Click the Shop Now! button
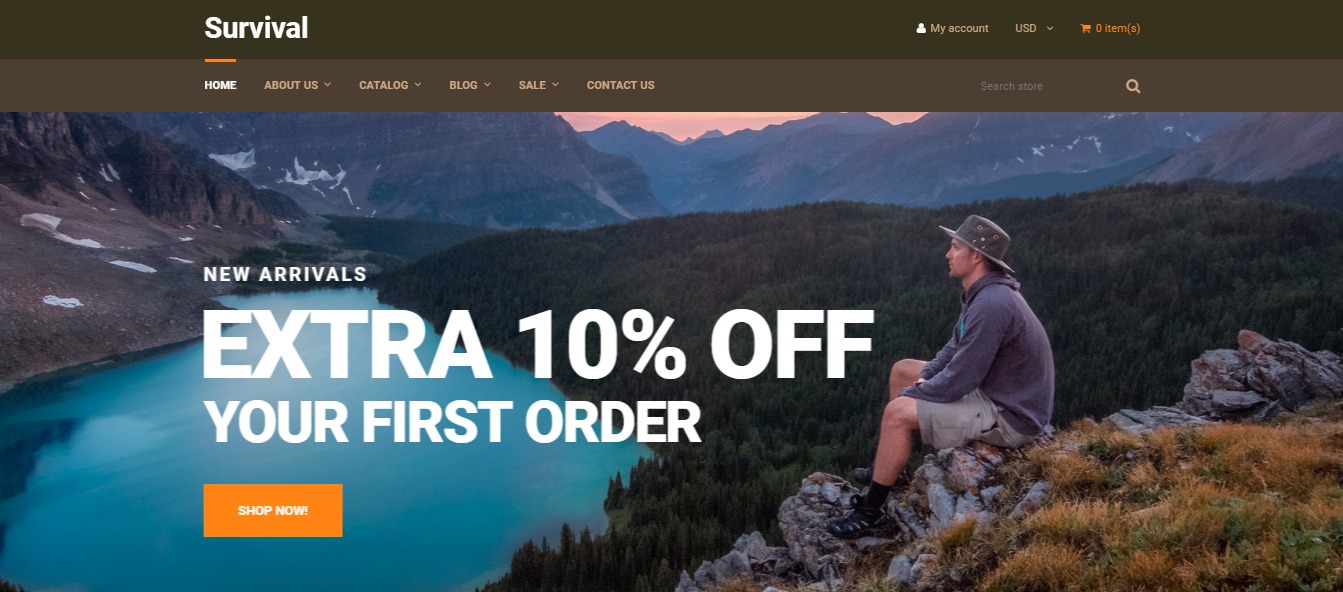1343x592 pixels. tap(273, 511)
